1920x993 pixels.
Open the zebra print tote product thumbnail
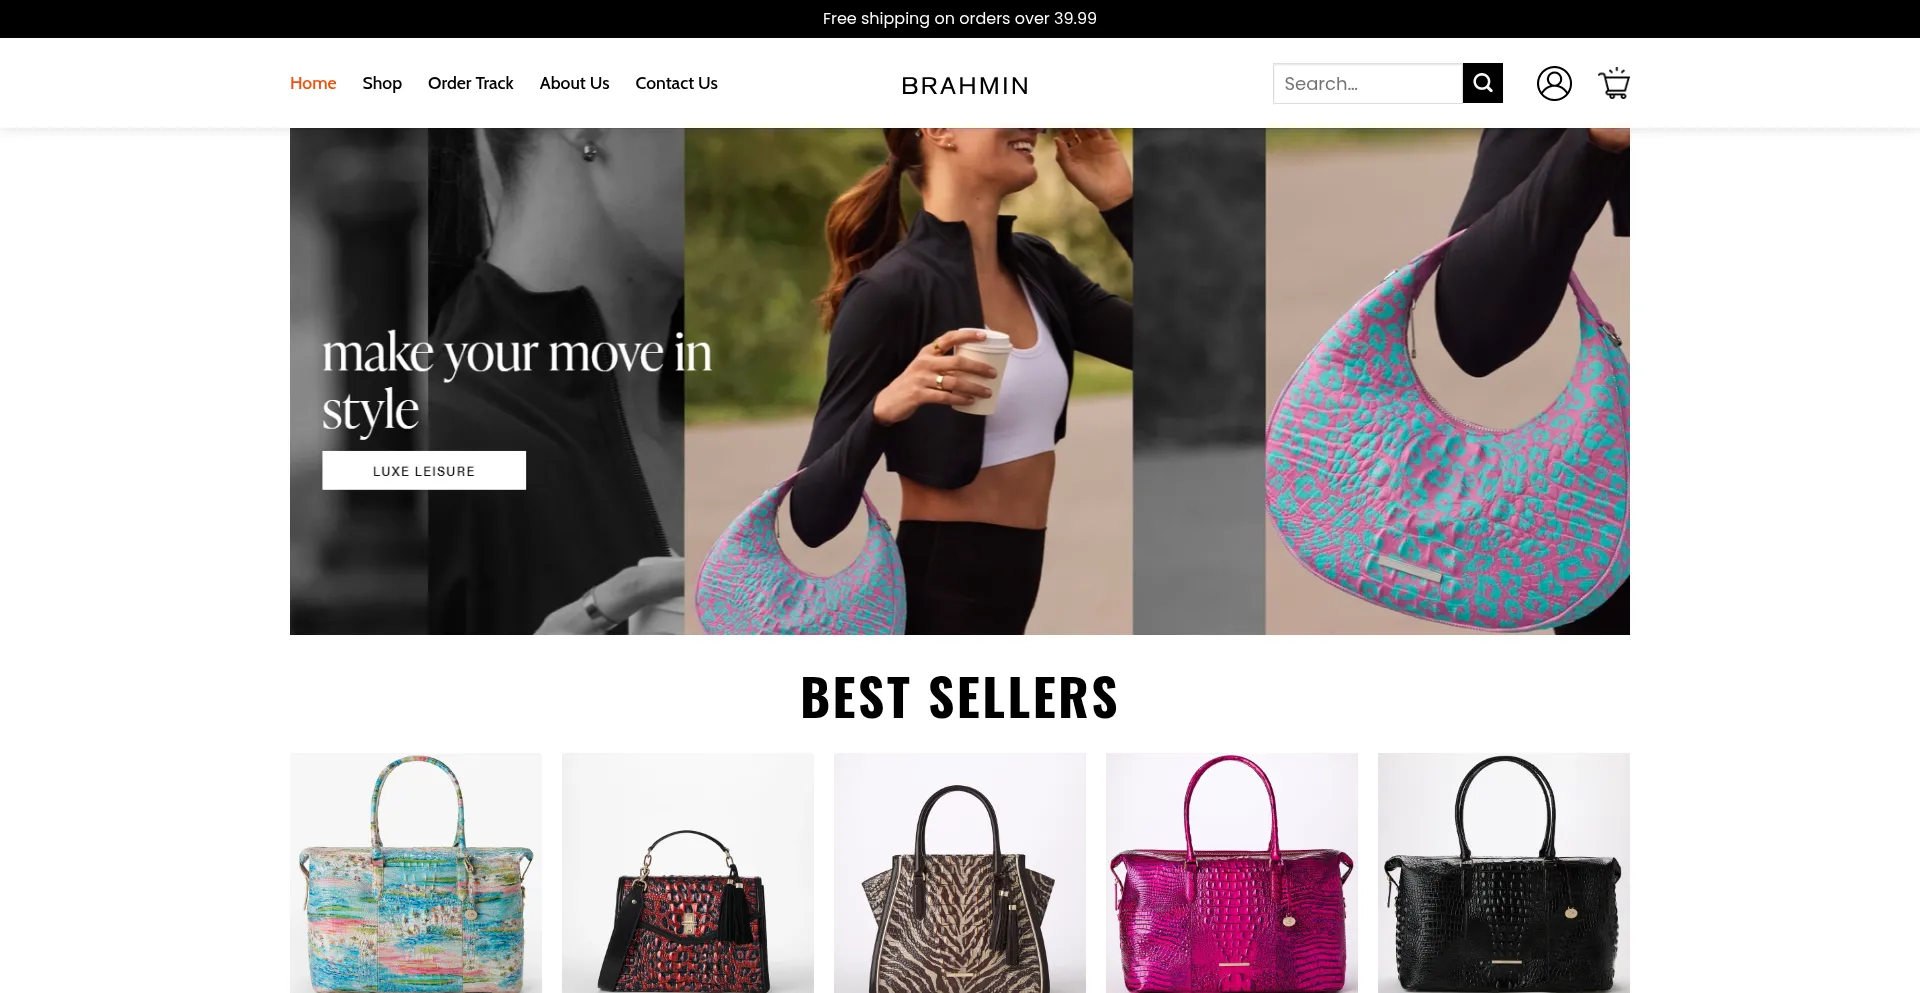(960, 873)
